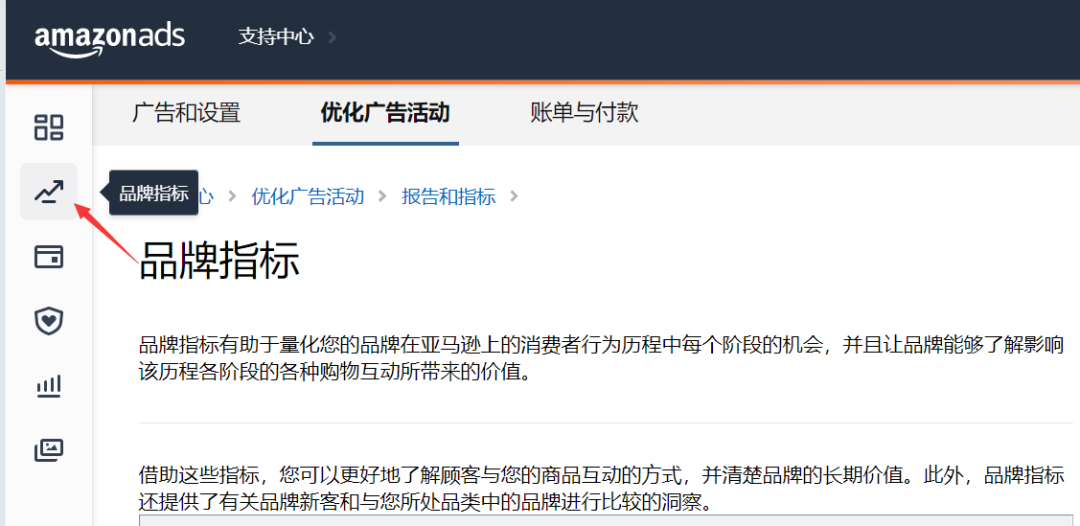Click the paragraph starting 品牌指标有助于量化

(601, 359)
